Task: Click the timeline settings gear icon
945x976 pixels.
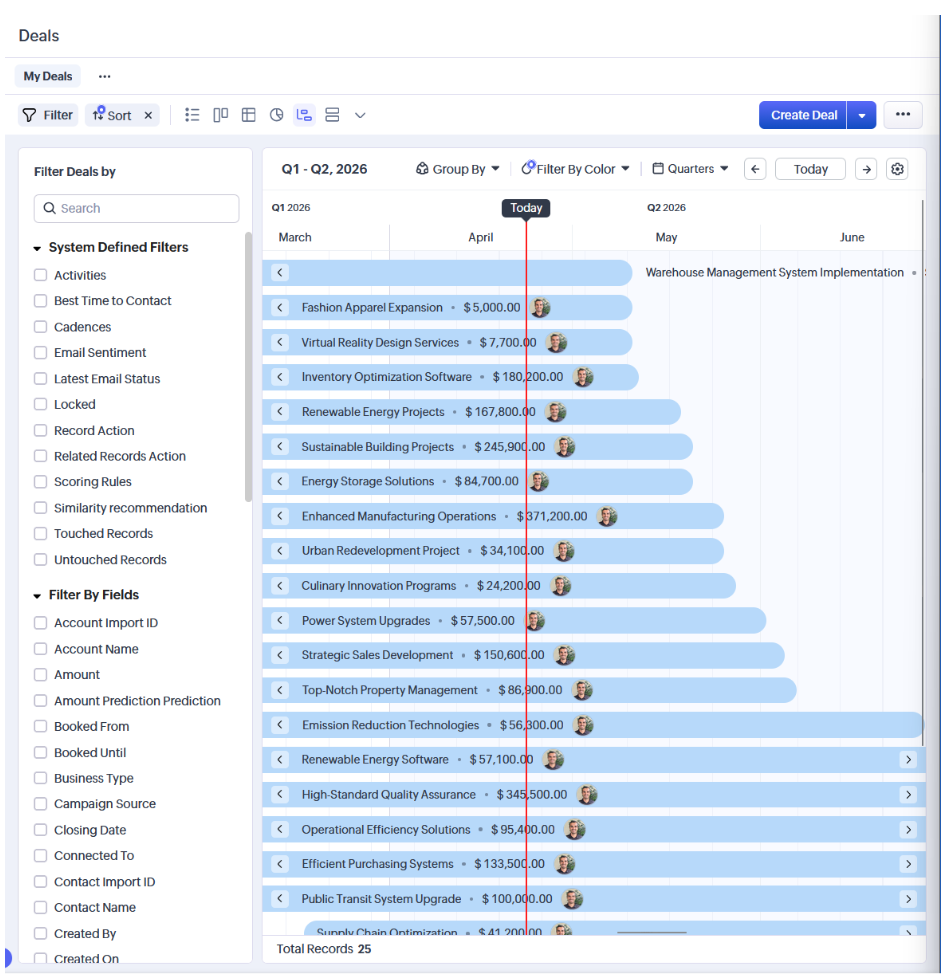Action: coord(897,169)
